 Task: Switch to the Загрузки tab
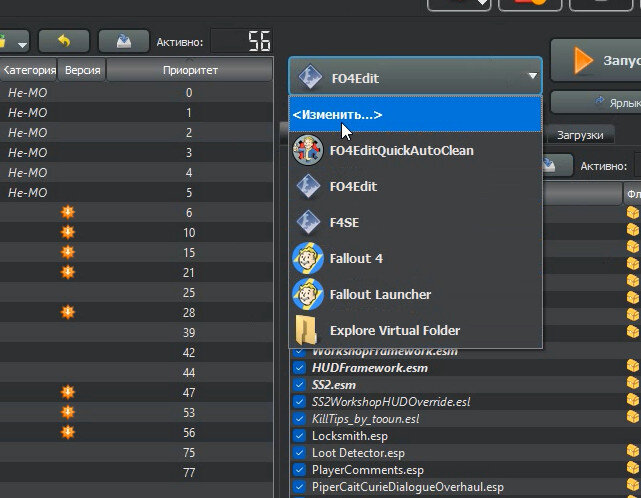pyautogui.click(x=580, y=135)
